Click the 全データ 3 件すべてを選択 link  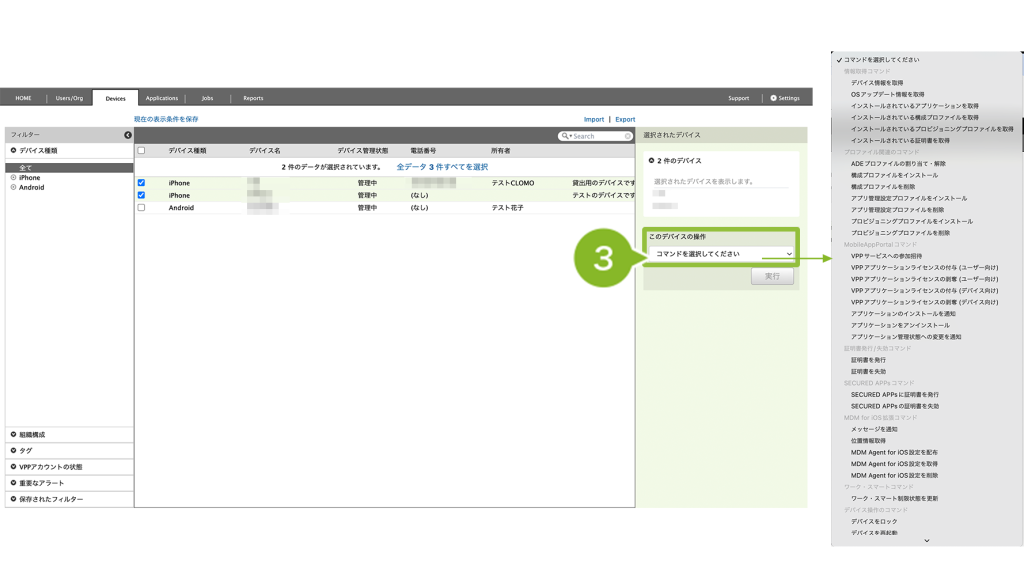click(x=442, y=167)
